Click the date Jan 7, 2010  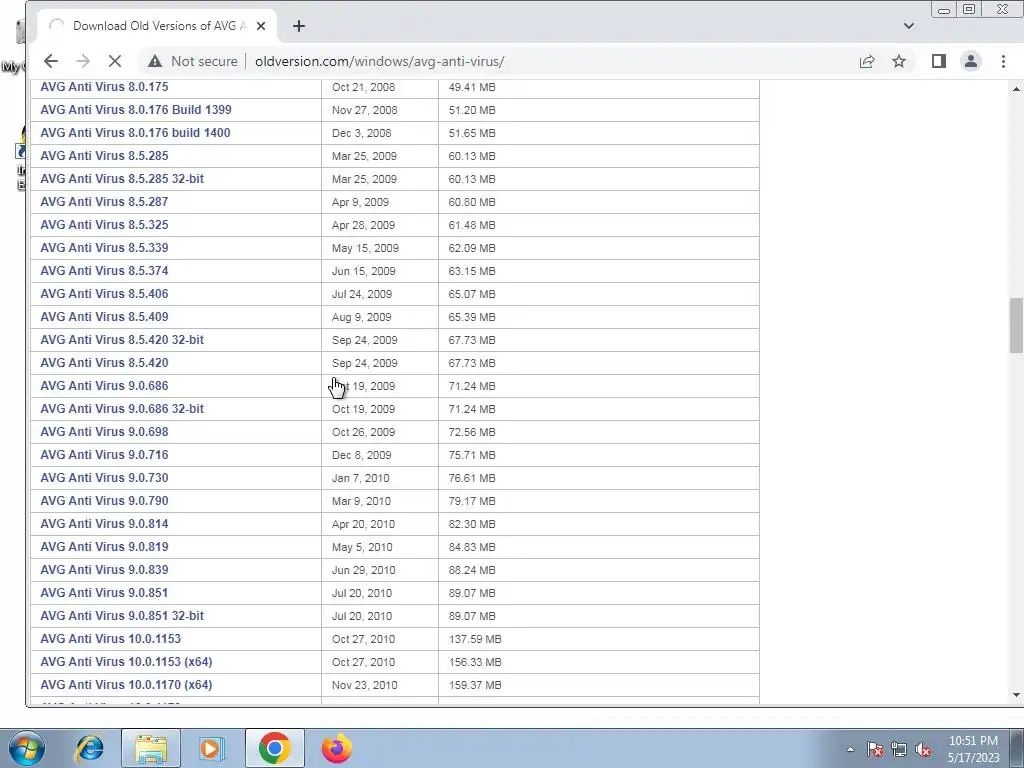360,478
